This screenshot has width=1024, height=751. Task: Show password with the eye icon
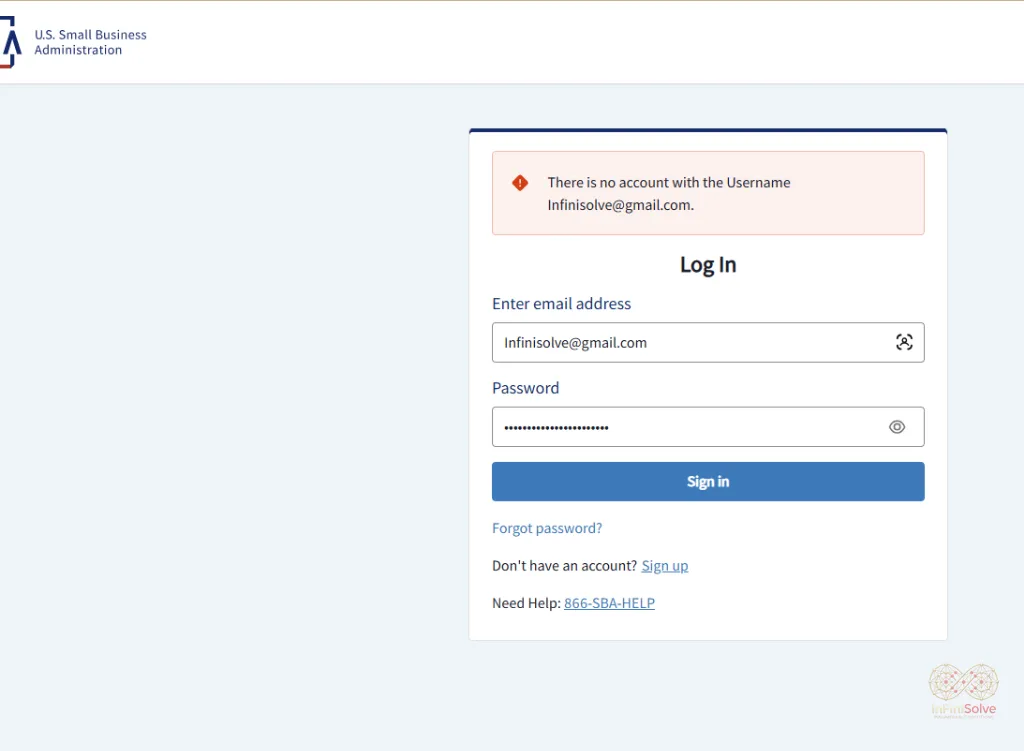tap(897, 427)
